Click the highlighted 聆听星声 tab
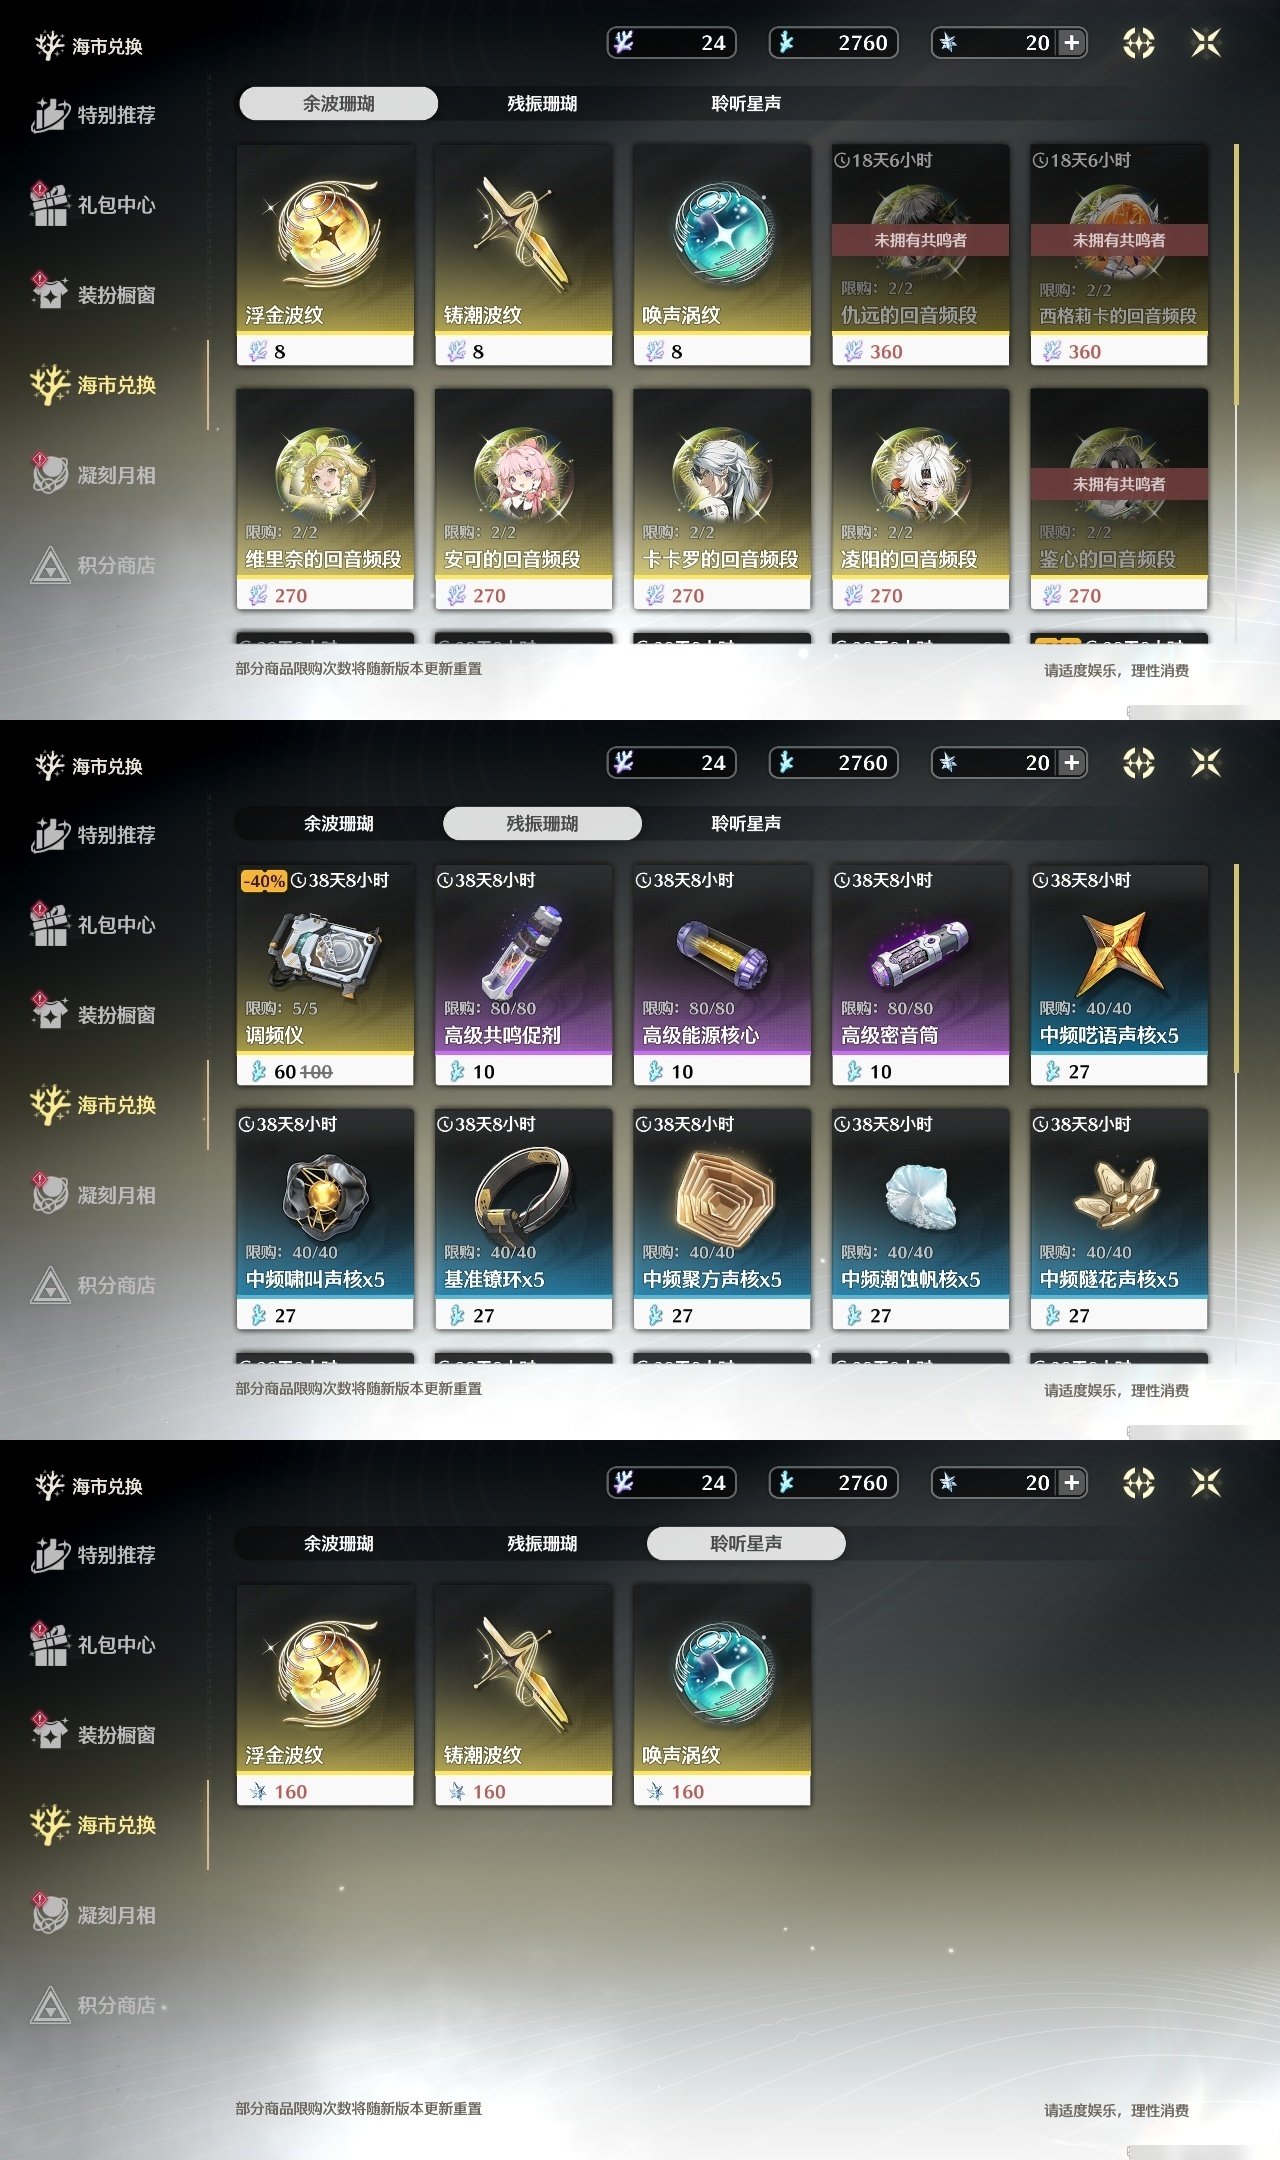 point(746,1543)
